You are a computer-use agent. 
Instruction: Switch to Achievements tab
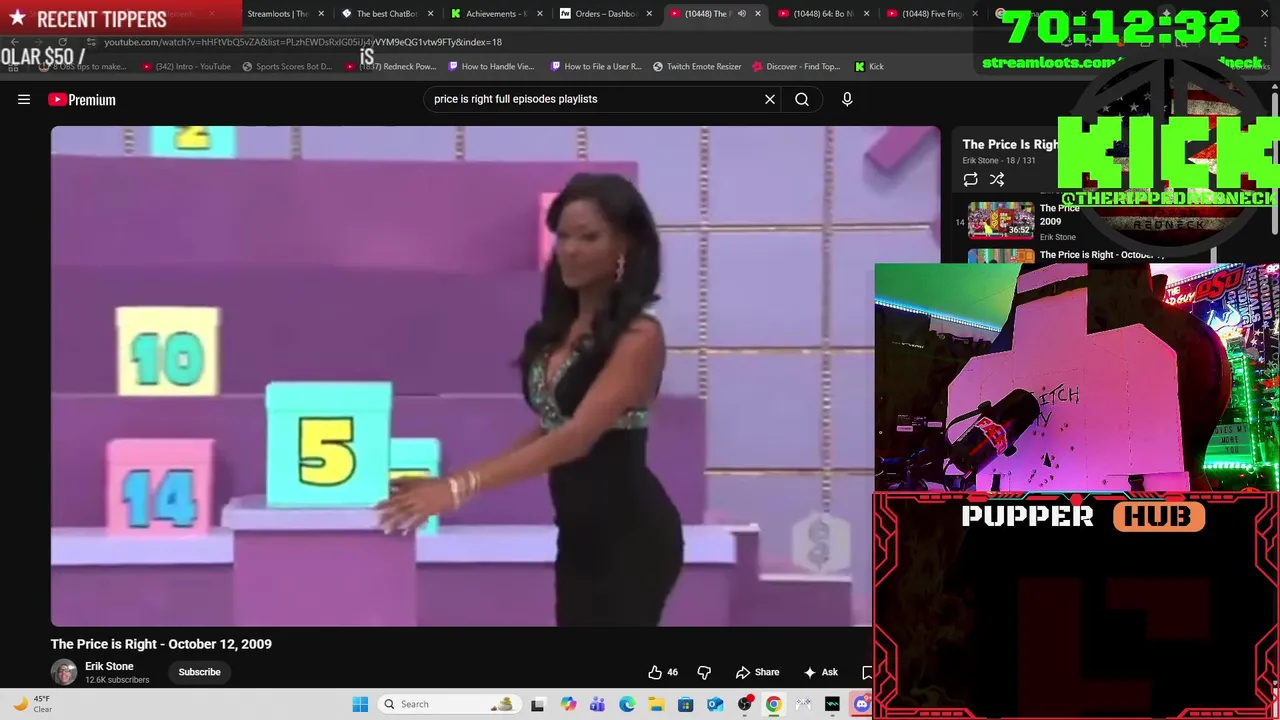pyautogui.click(x=494, y=14)
